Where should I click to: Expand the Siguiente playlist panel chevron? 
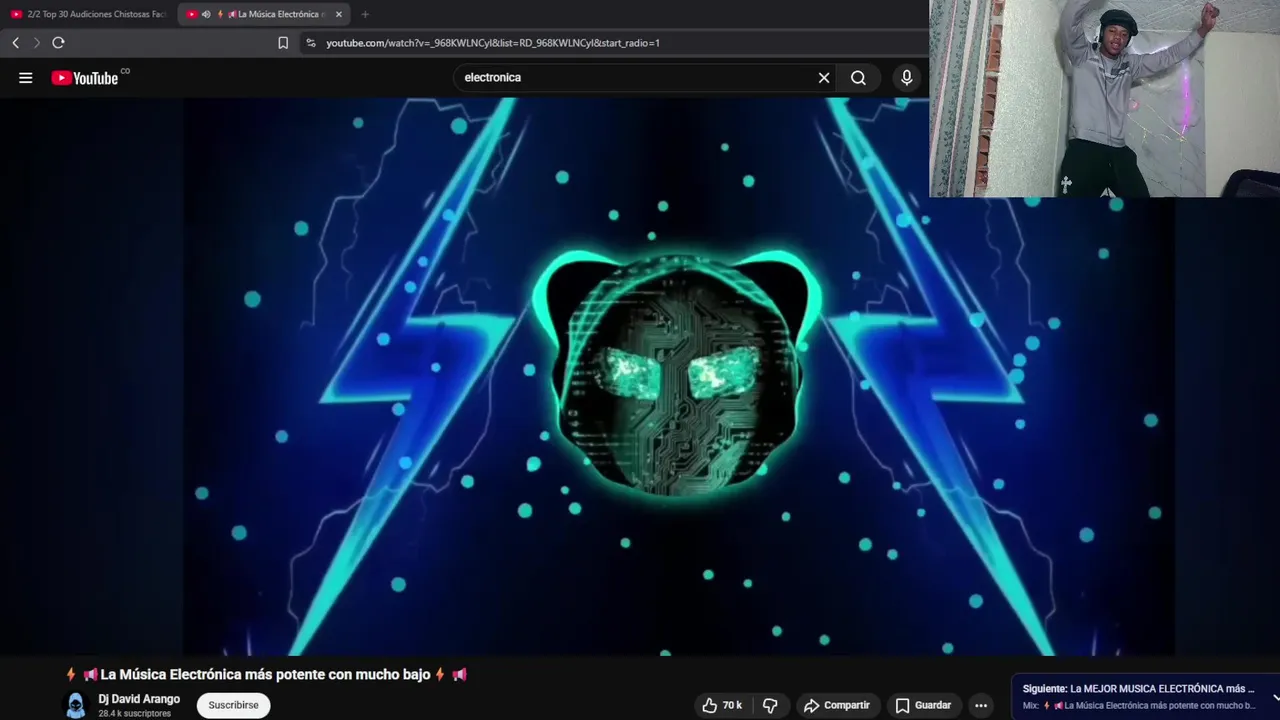(x=1275, y=697)
